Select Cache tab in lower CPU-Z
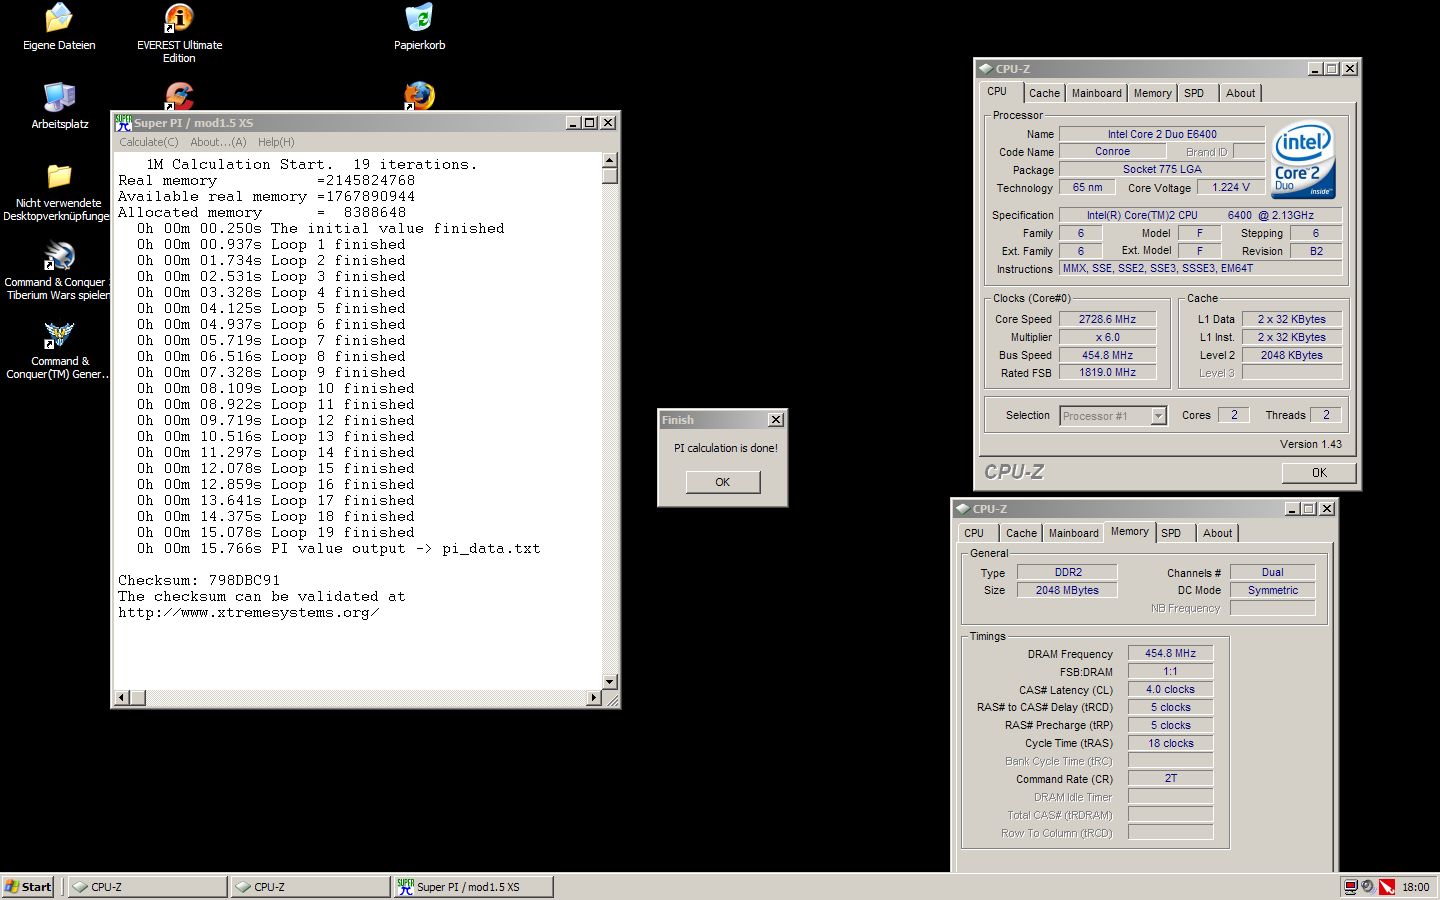Viewport: 1440px width, 900px height. point(1021,533)
